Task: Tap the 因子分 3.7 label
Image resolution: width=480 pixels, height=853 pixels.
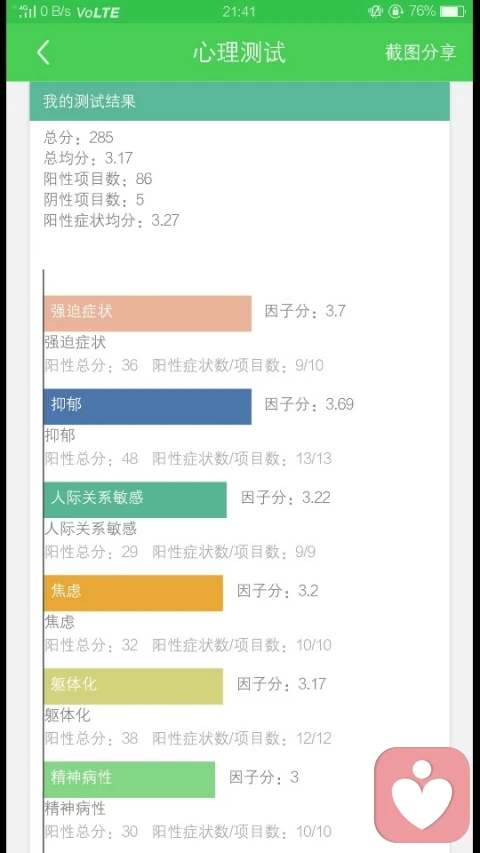Action: [305, 311]
